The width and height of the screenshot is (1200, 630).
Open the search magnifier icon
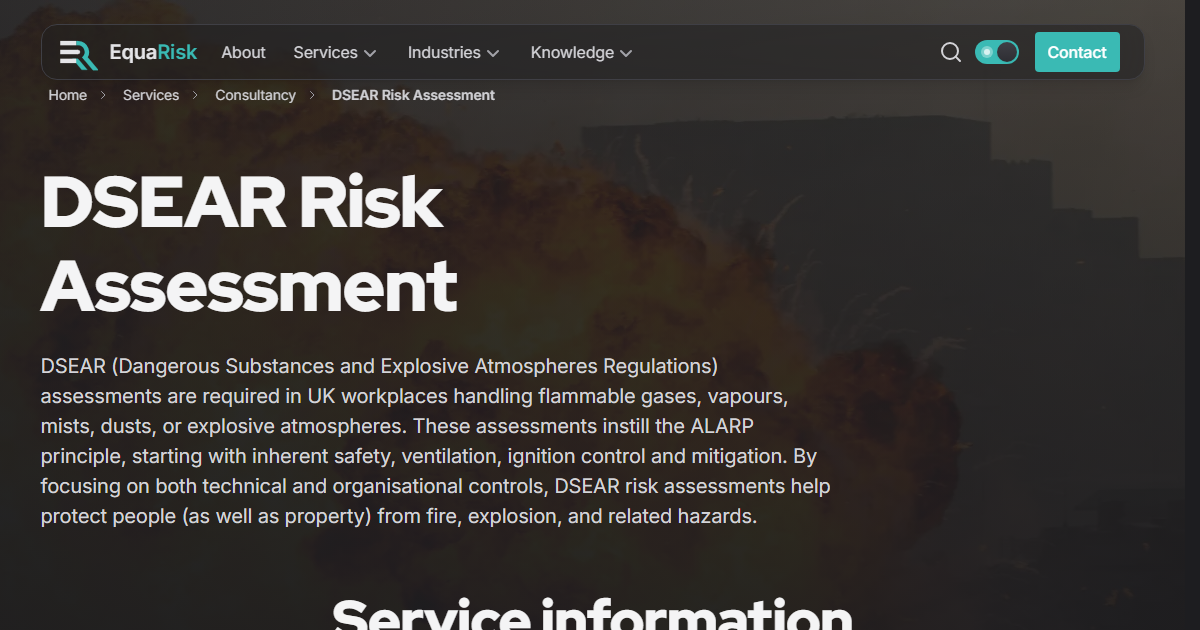click(x=951, y=52)
